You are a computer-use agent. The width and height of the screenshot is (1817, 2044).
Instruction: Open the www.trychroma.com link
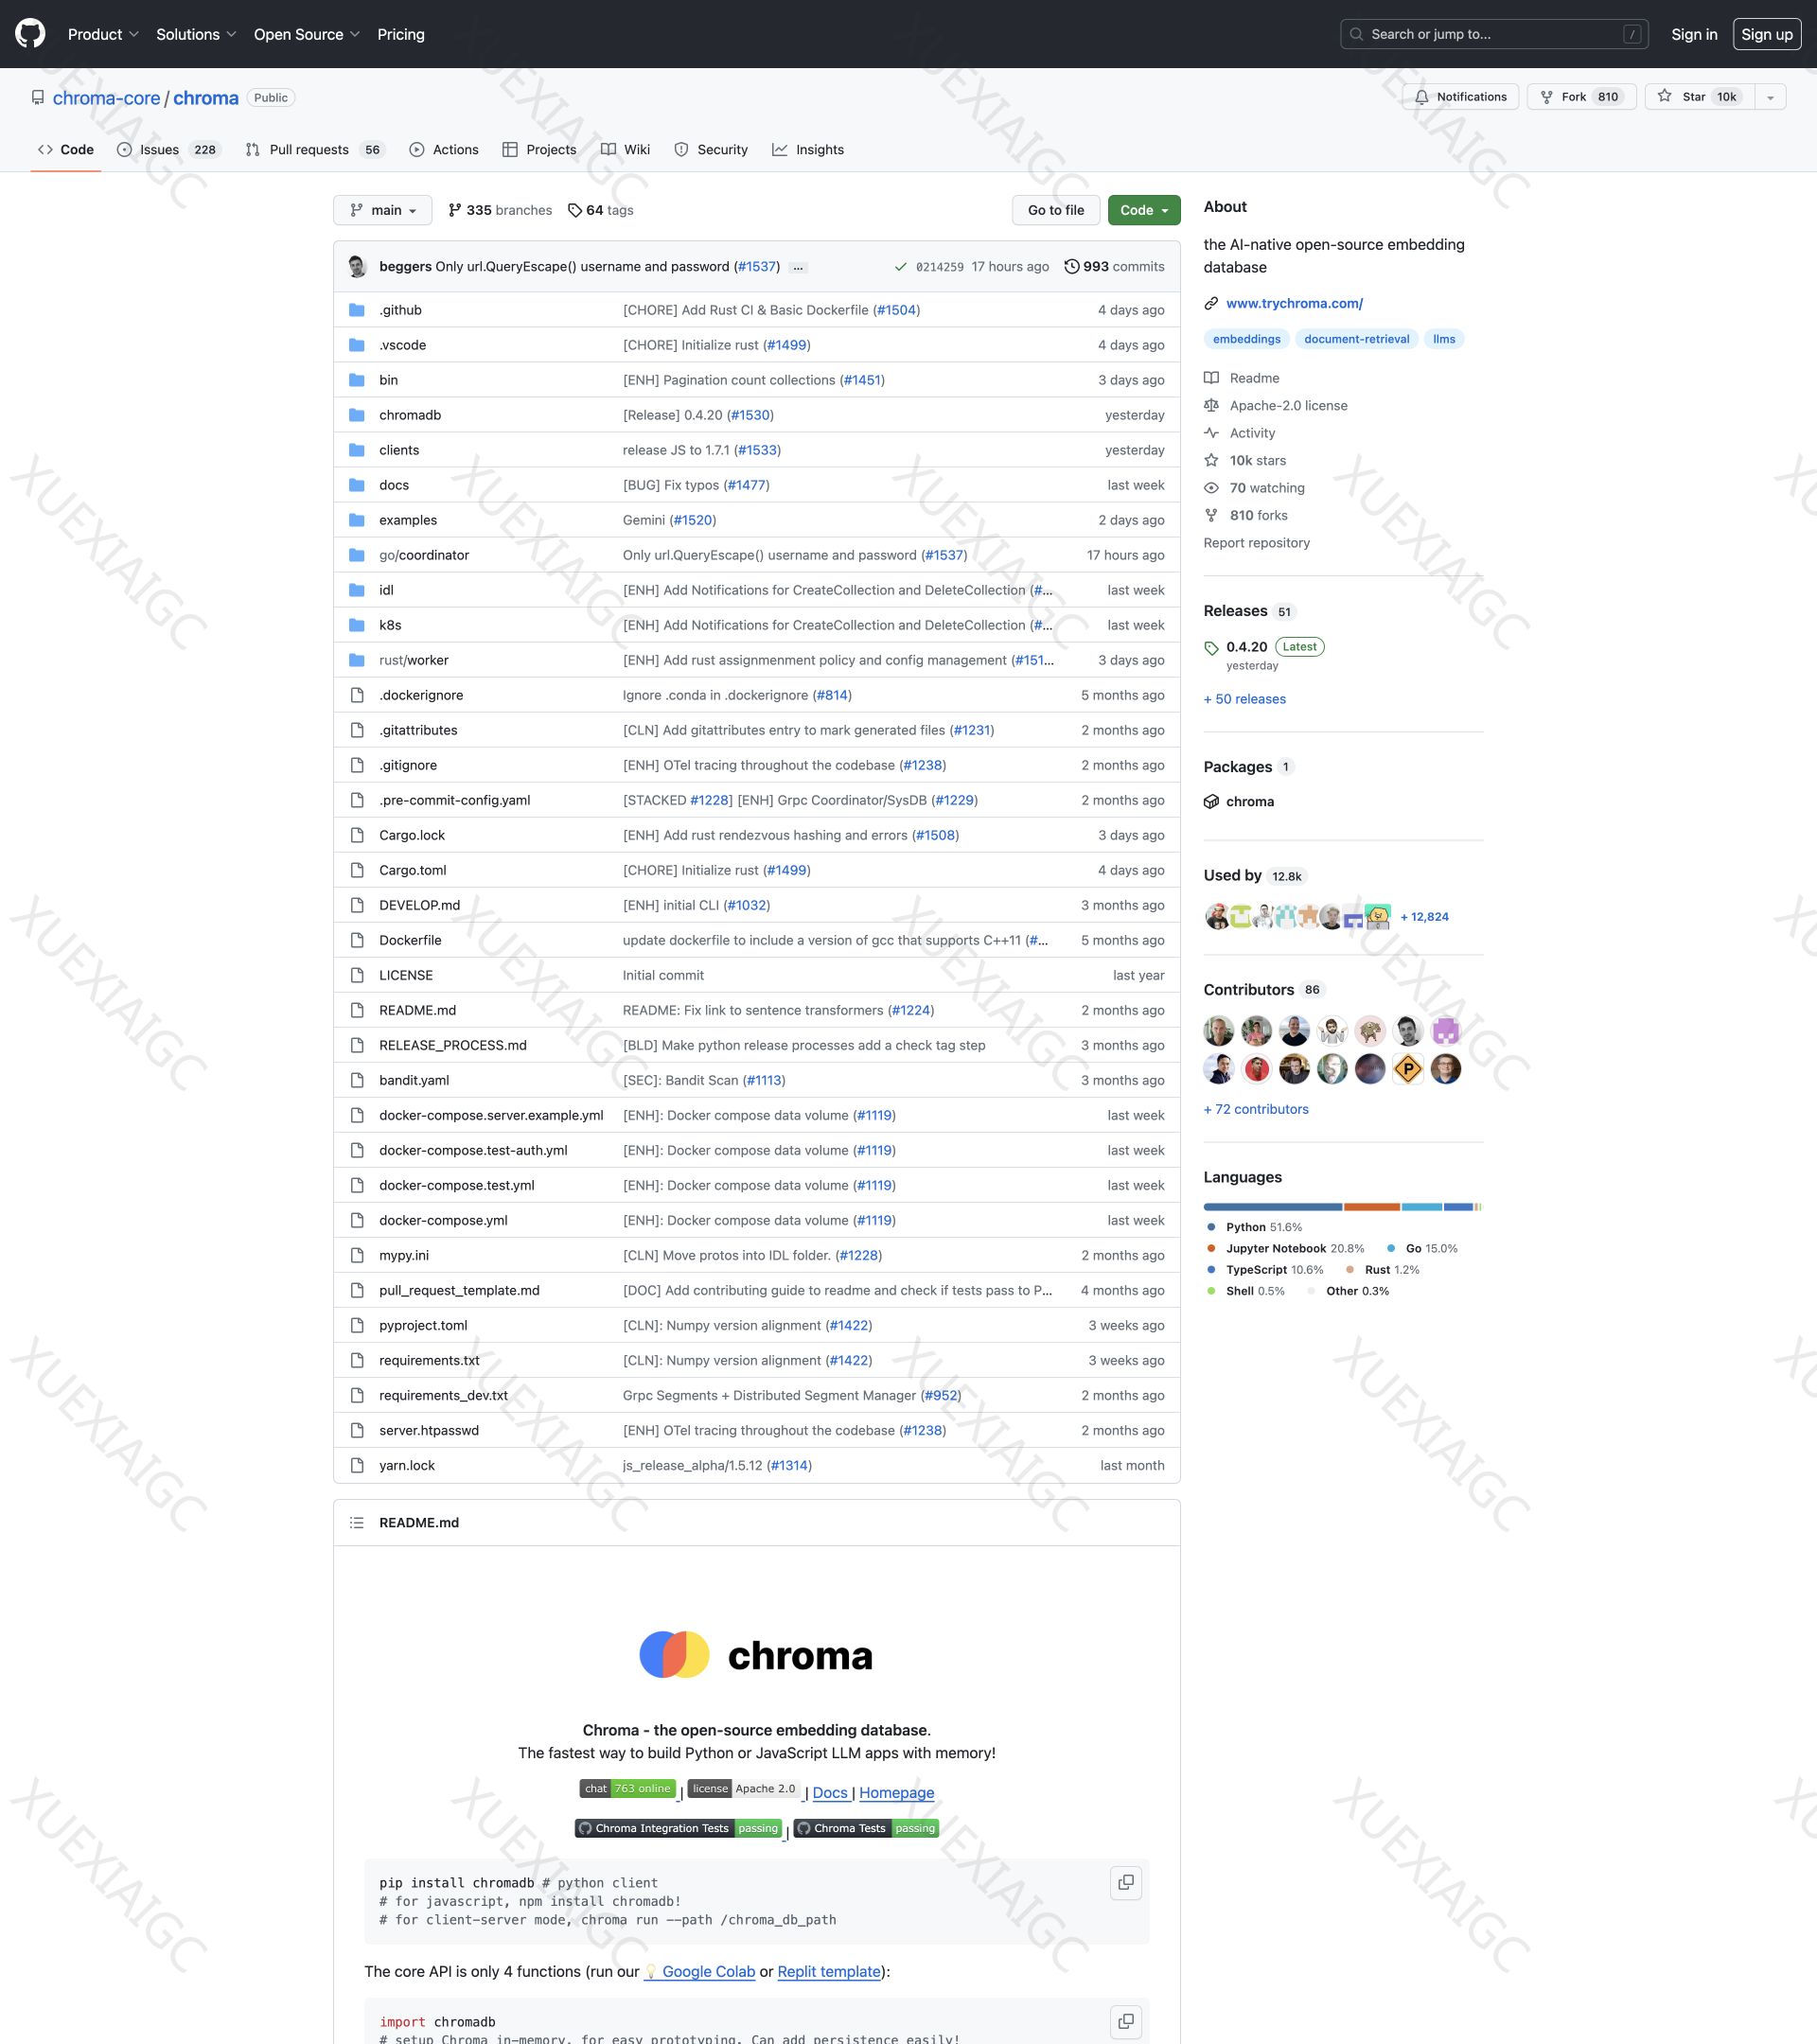pos(1294,303)
